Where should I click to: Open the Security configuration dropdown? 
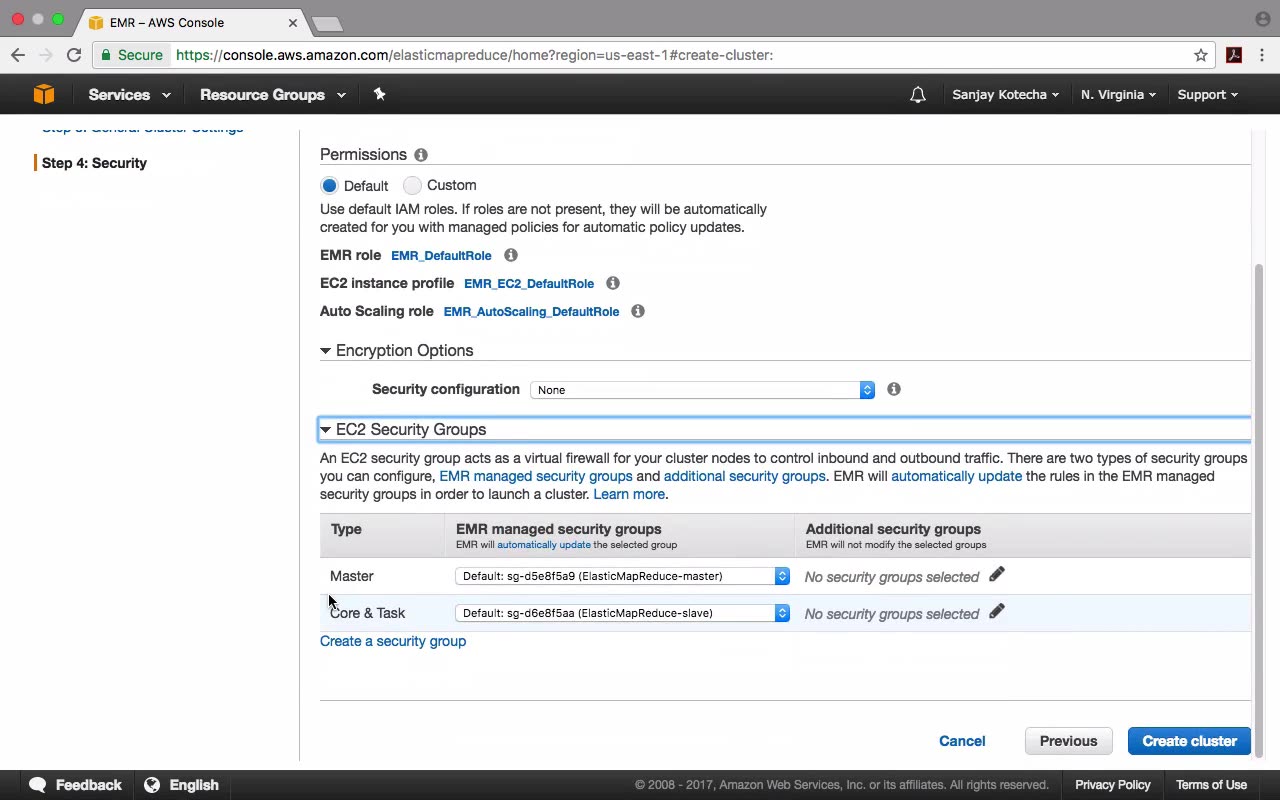[x=702, y=390]
